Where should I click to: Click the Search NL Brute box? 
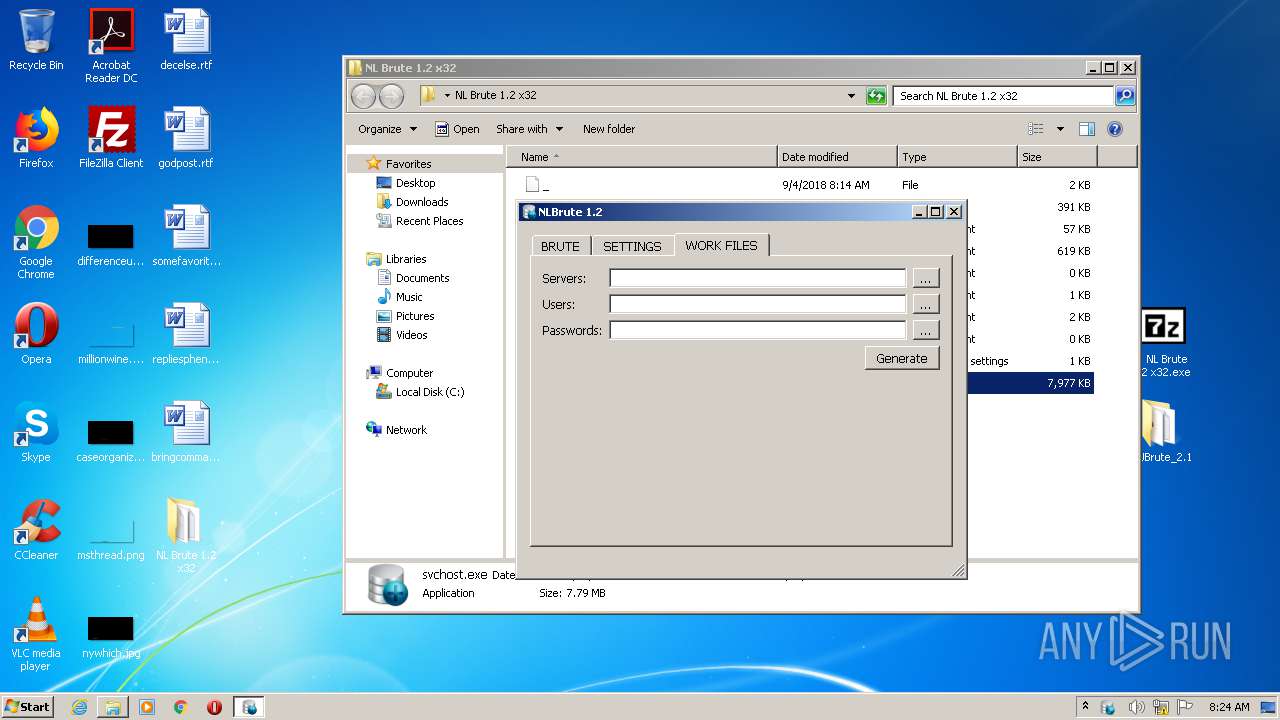pos(1003,96)
